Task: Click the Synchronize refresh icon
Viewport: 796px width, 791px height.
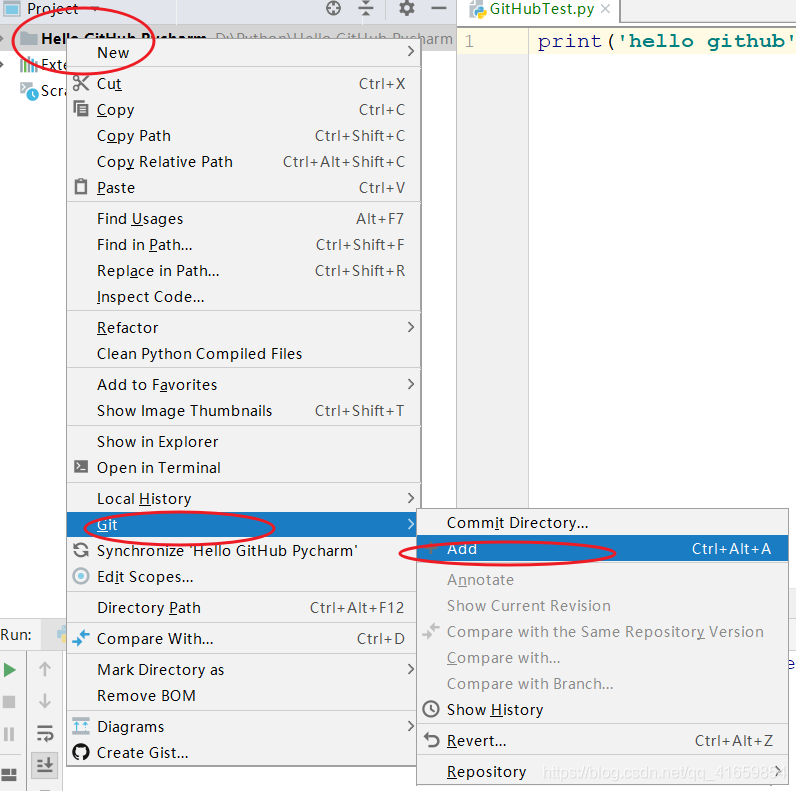Action: (x=81, y=550)
